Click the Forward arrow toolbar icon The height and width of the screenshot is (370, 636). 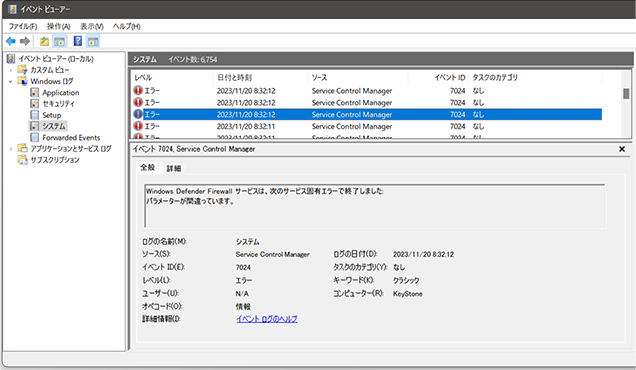25,41
